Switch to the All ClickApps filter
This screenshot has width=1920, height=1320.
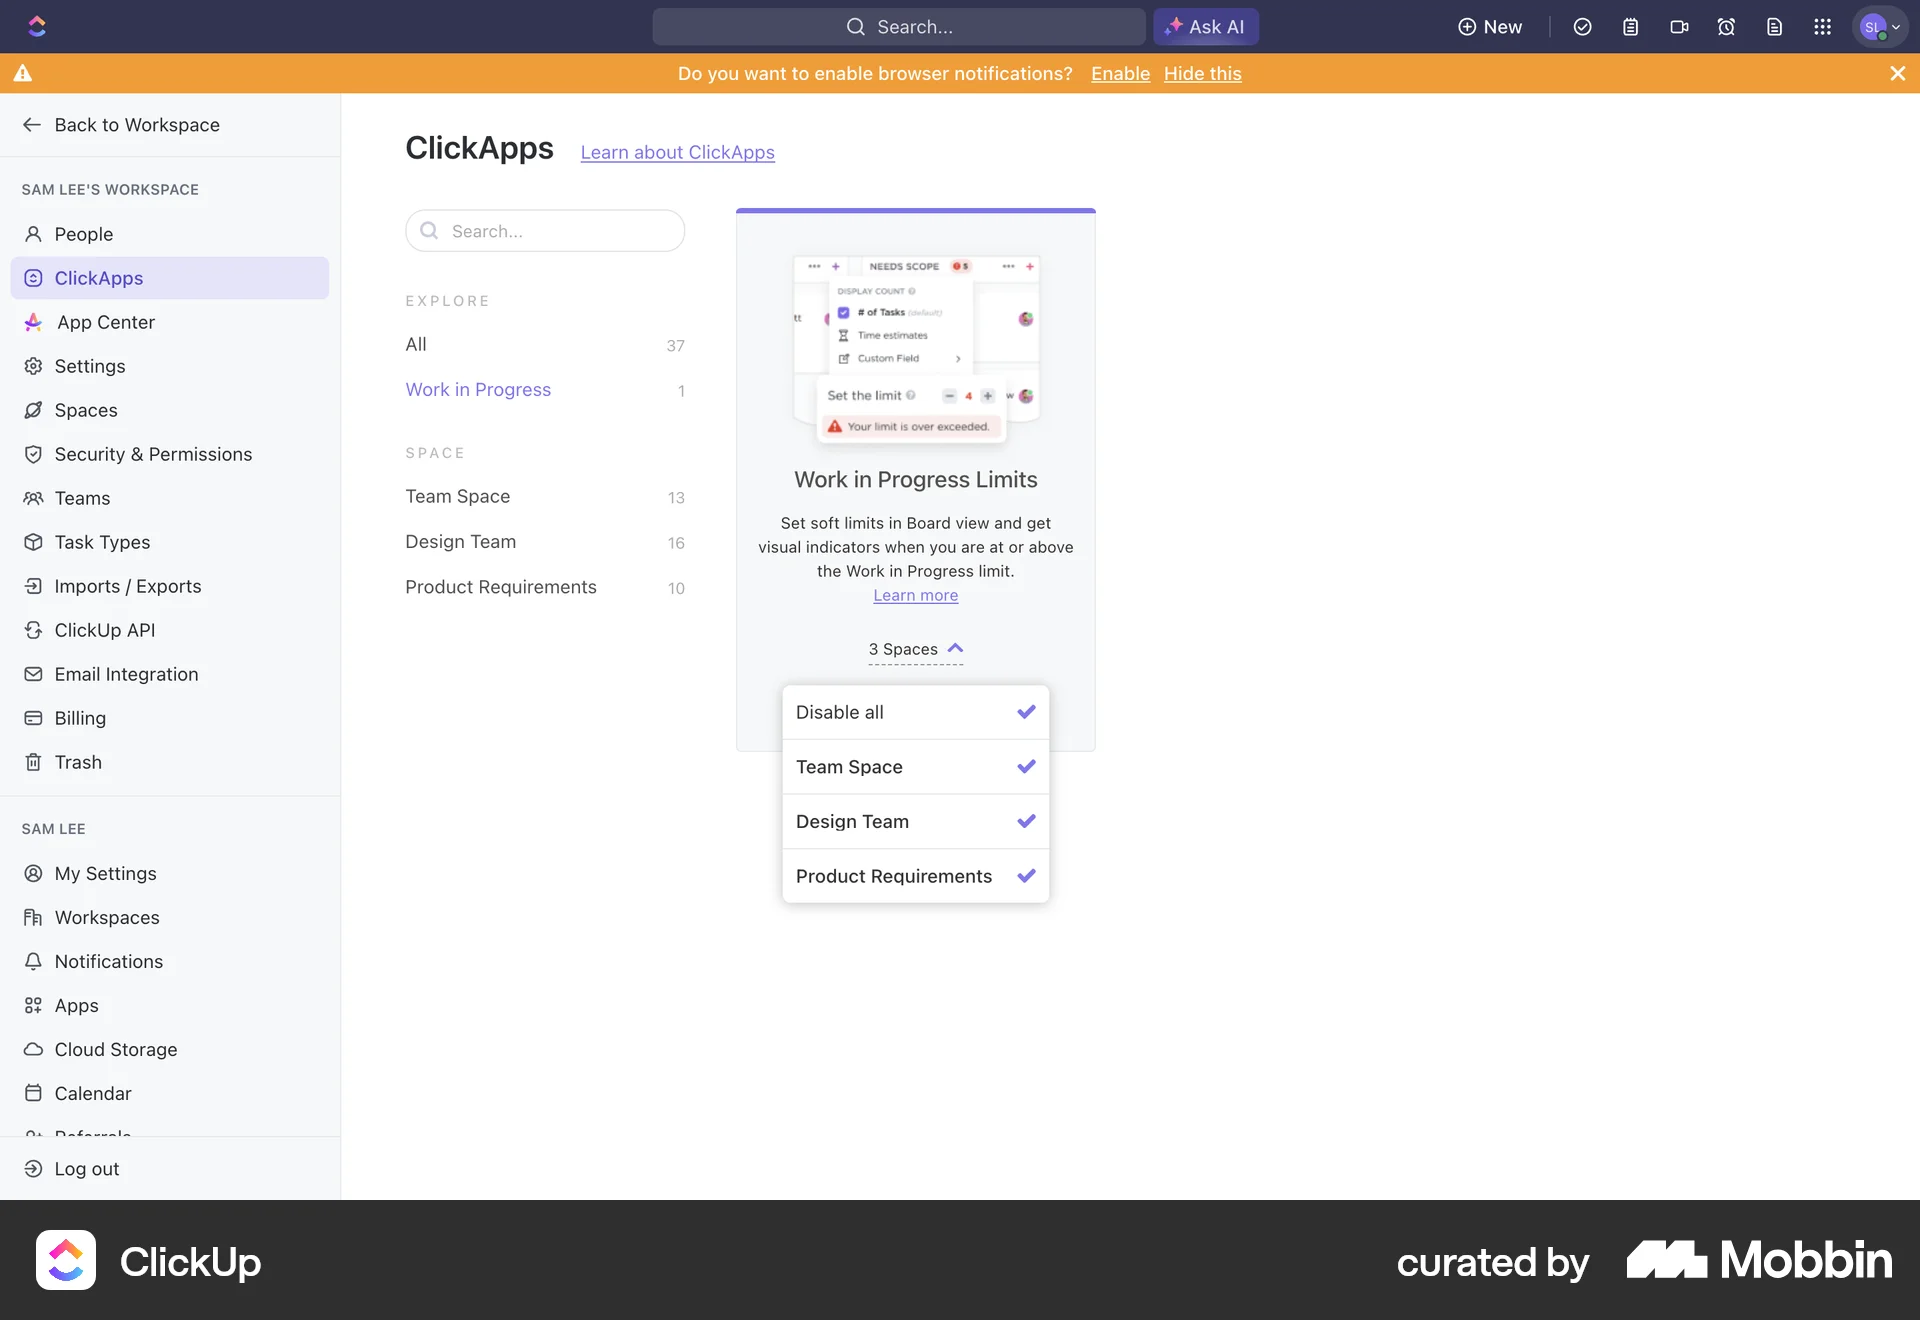pyautogui.click(x=416, y=344)
